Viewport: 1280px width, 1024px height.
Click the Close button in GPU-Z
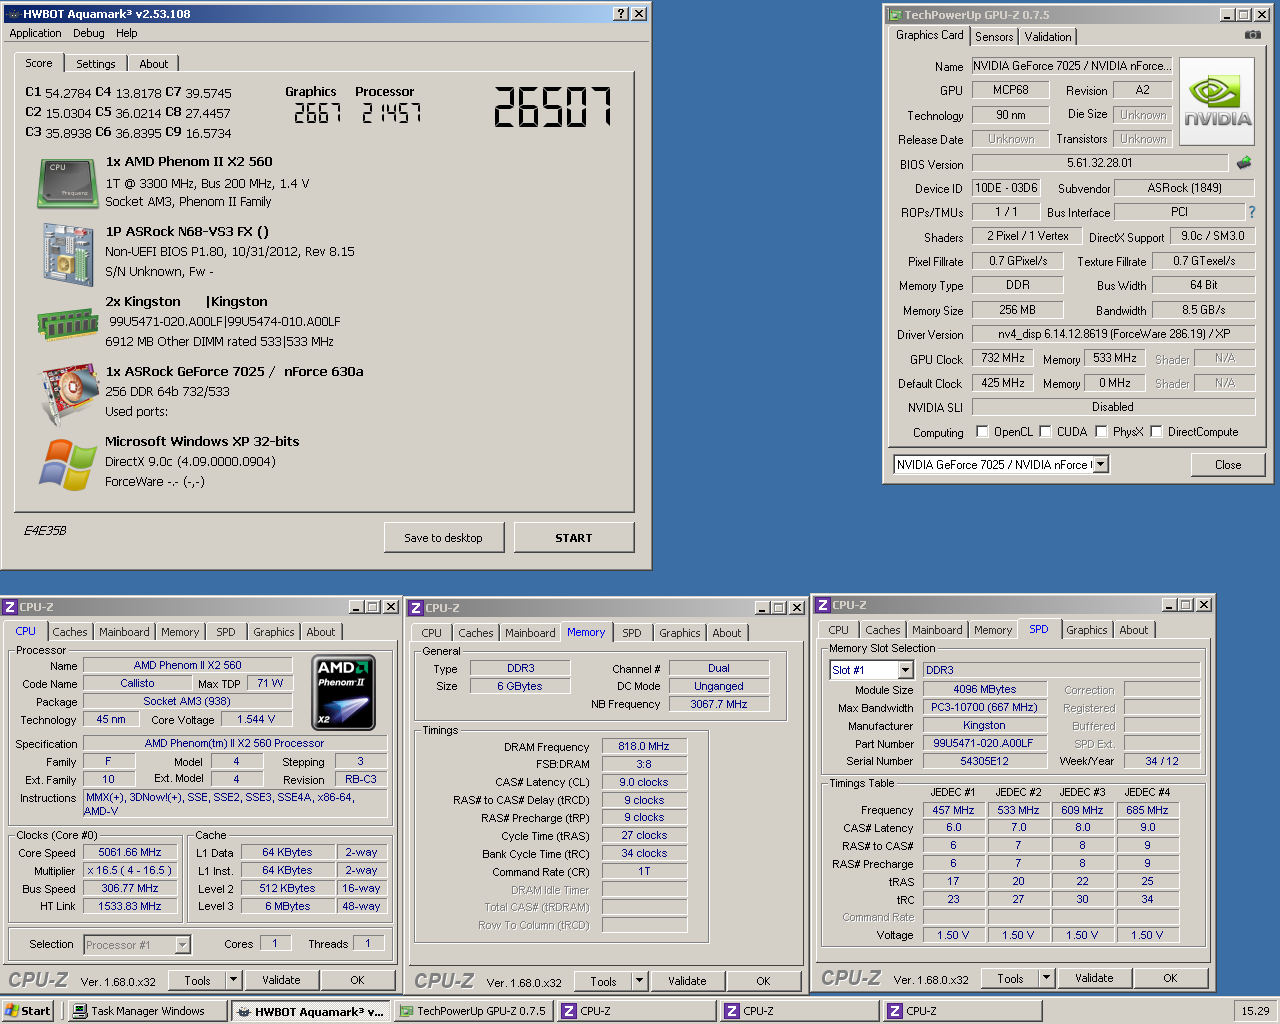click(1228, 465)
